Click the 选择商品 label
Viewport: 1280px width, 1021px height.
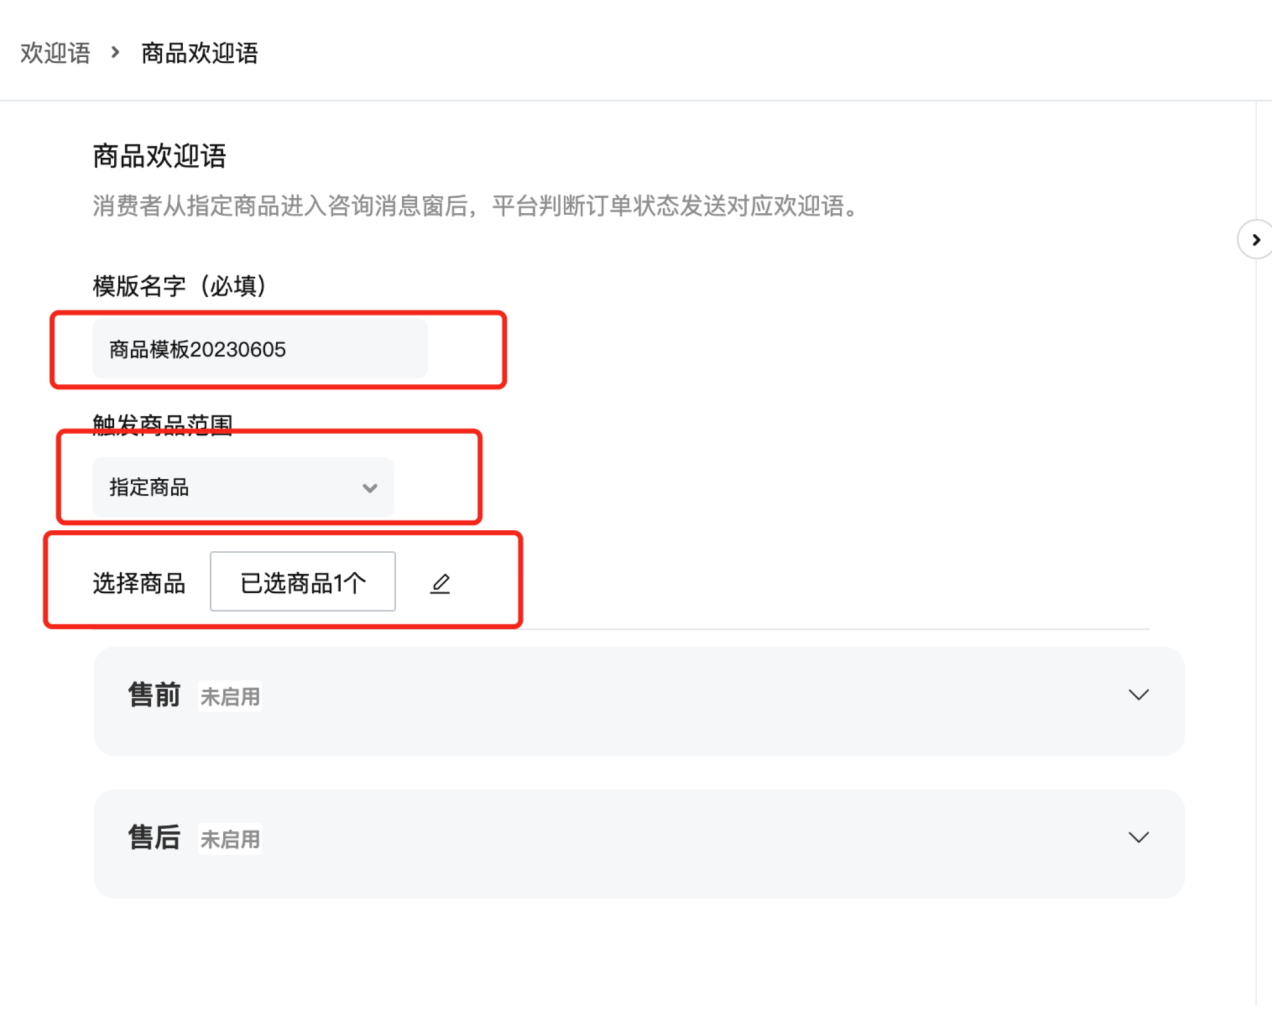click(139, 584)
